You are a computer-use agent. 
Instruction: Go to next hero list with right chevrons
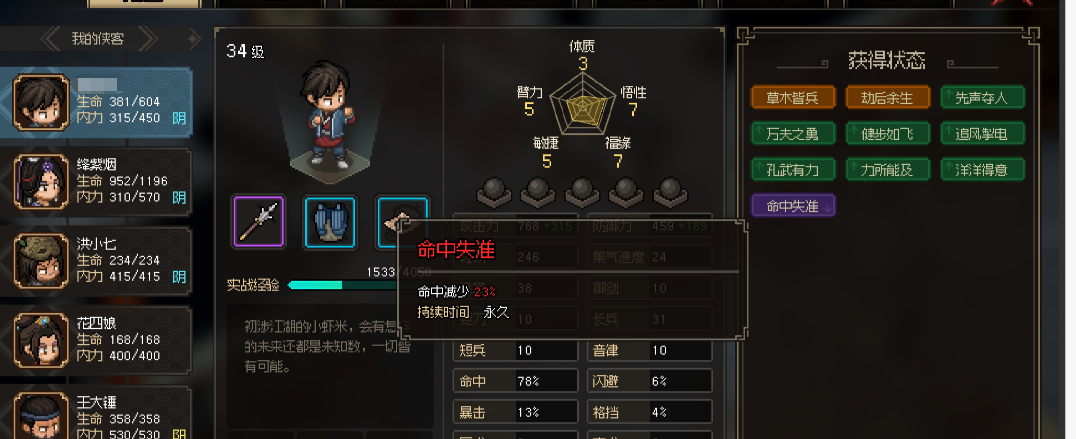pos(148,39)
